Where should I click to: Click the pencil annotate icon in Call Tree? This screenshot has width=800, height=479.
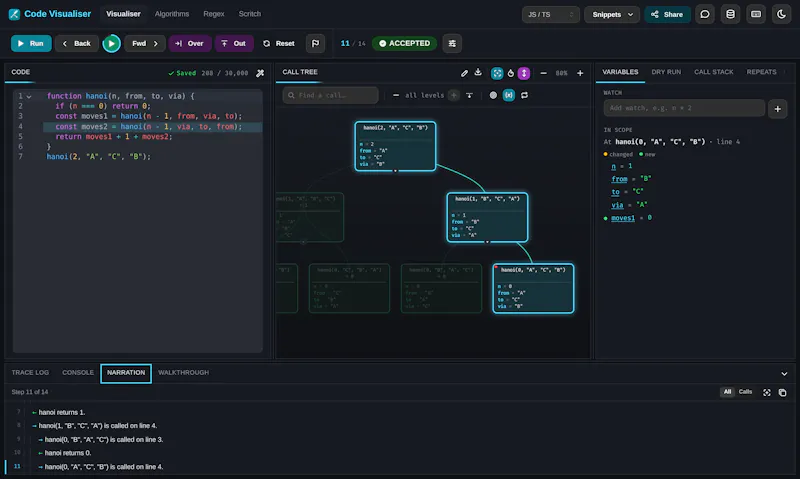click(464, 73)
